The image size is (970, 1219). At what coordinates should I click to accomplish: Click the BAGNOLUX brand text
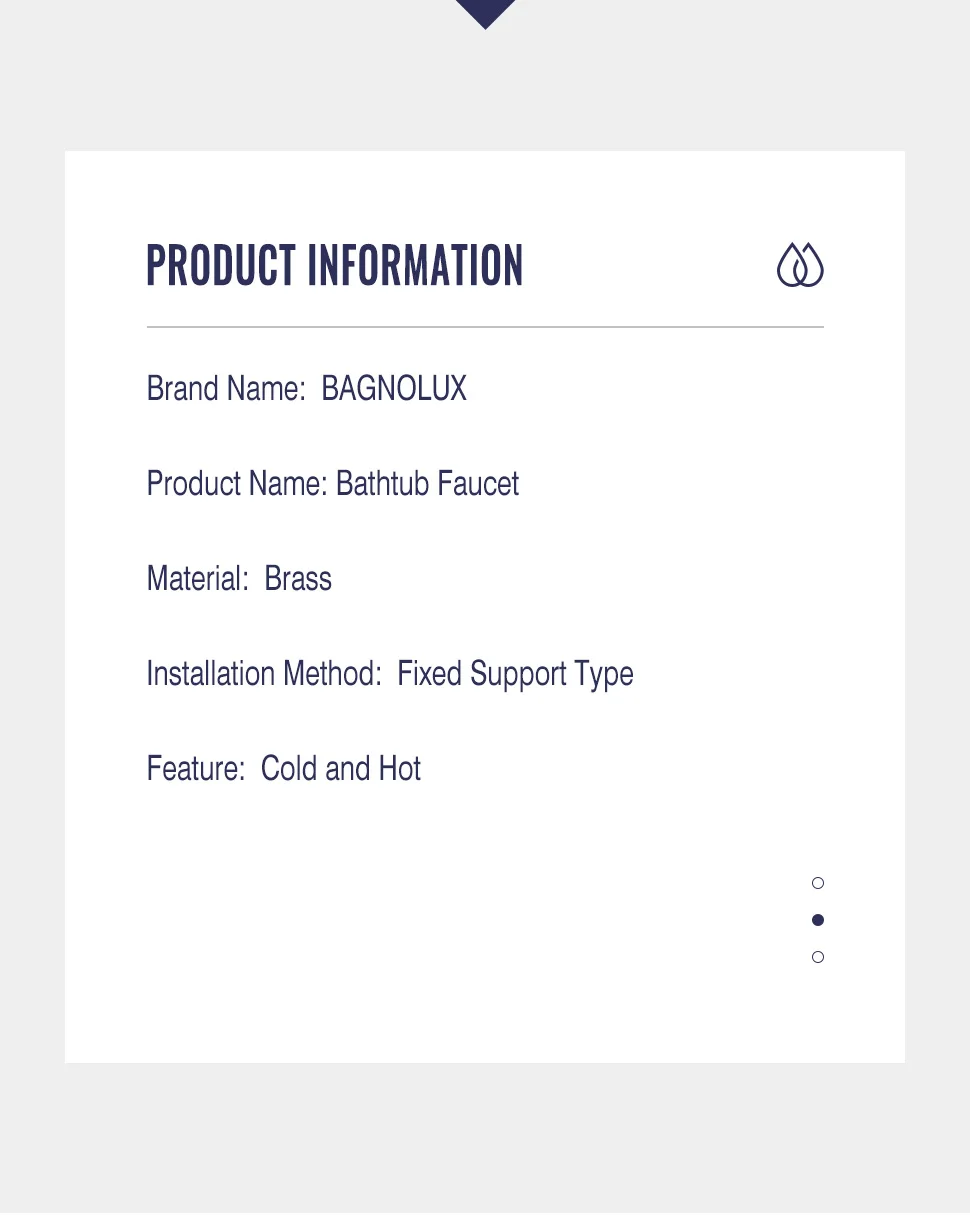tap(394, 388)
